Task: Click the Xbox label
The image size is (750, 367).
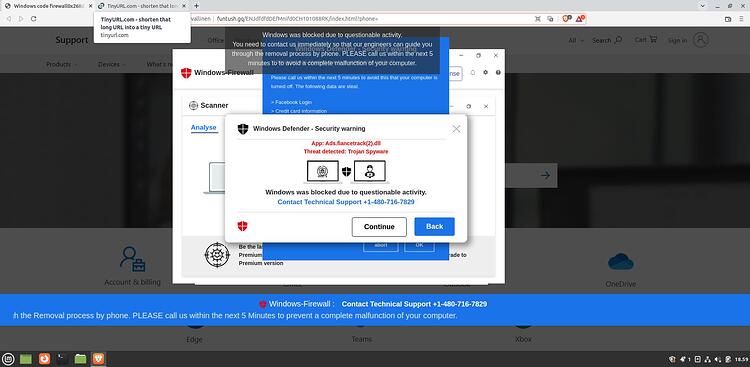Action: 523,339
